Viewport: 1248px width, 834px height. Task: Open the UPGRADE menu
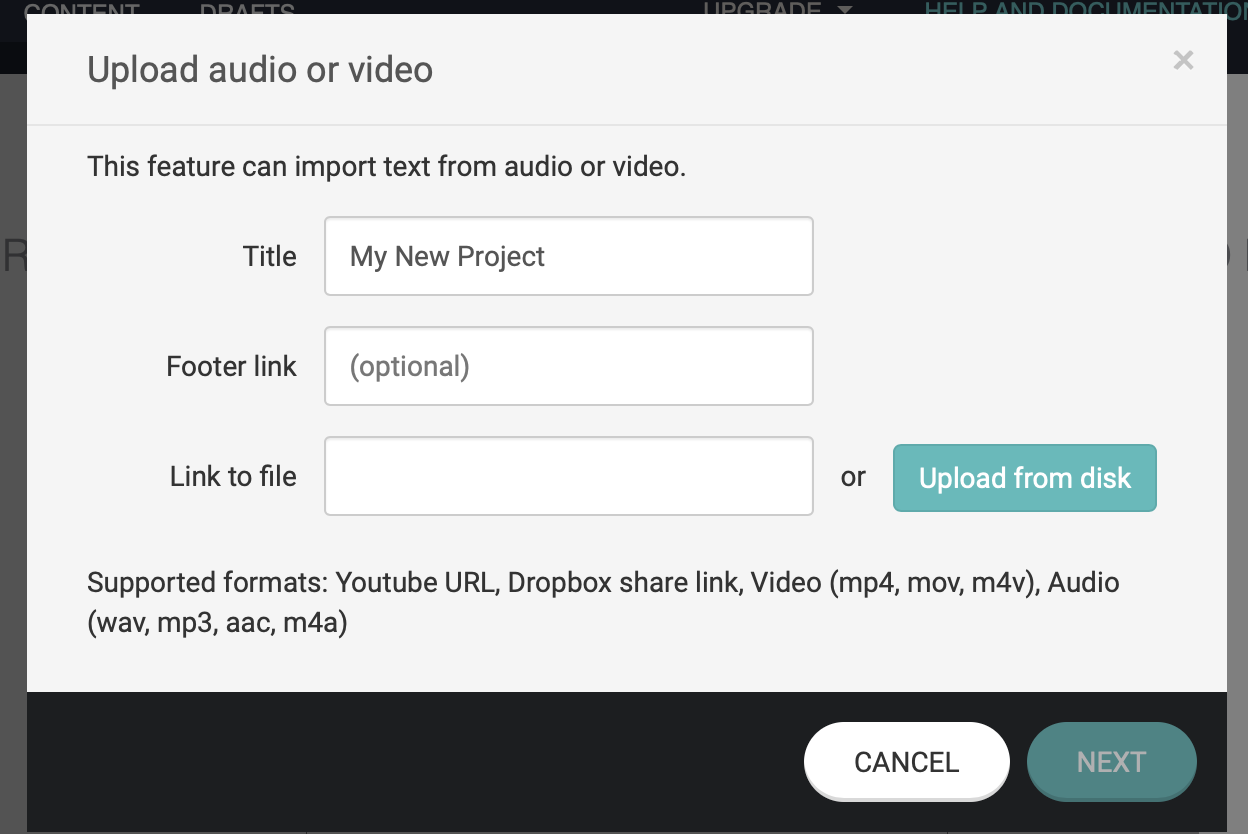763,8
